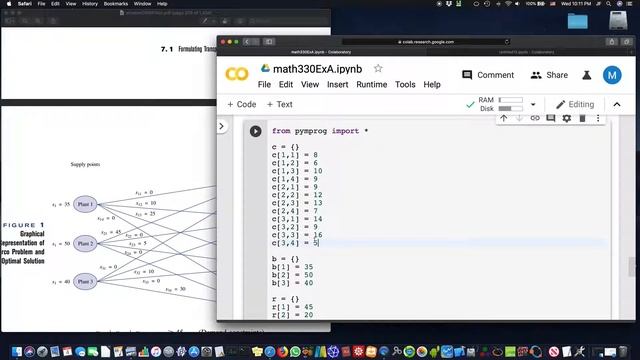Open the Comment panel

coord(488,75)
